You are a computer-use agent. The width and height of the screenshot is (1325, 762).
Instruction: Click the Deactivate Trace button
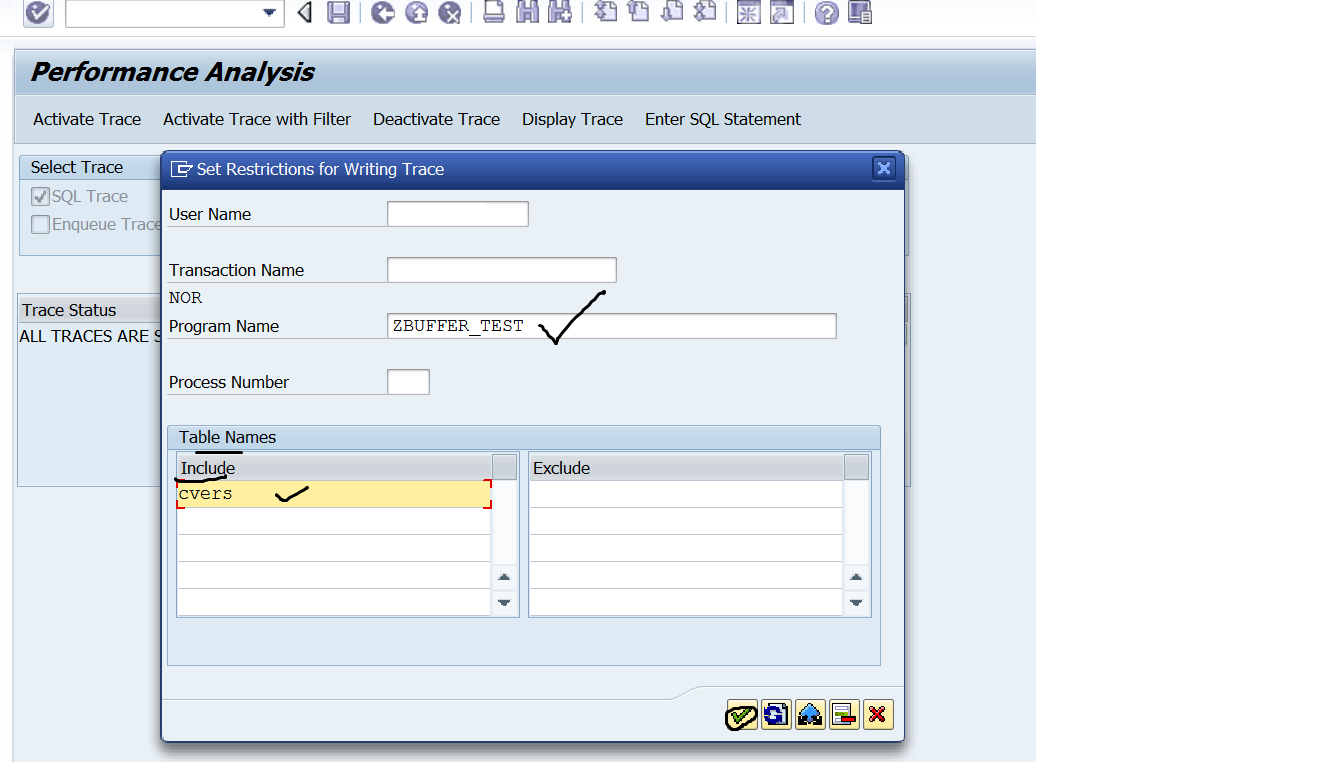(x=436, y=119)
